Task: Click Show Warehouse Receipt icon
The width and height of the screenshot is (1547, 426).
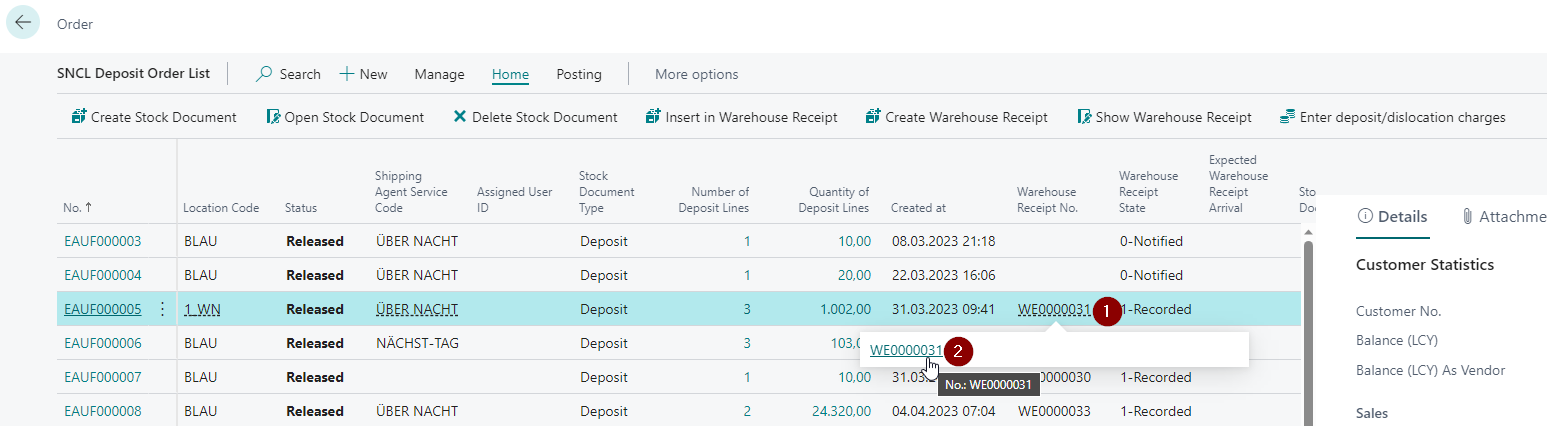Action: [x=1084, y=117]
